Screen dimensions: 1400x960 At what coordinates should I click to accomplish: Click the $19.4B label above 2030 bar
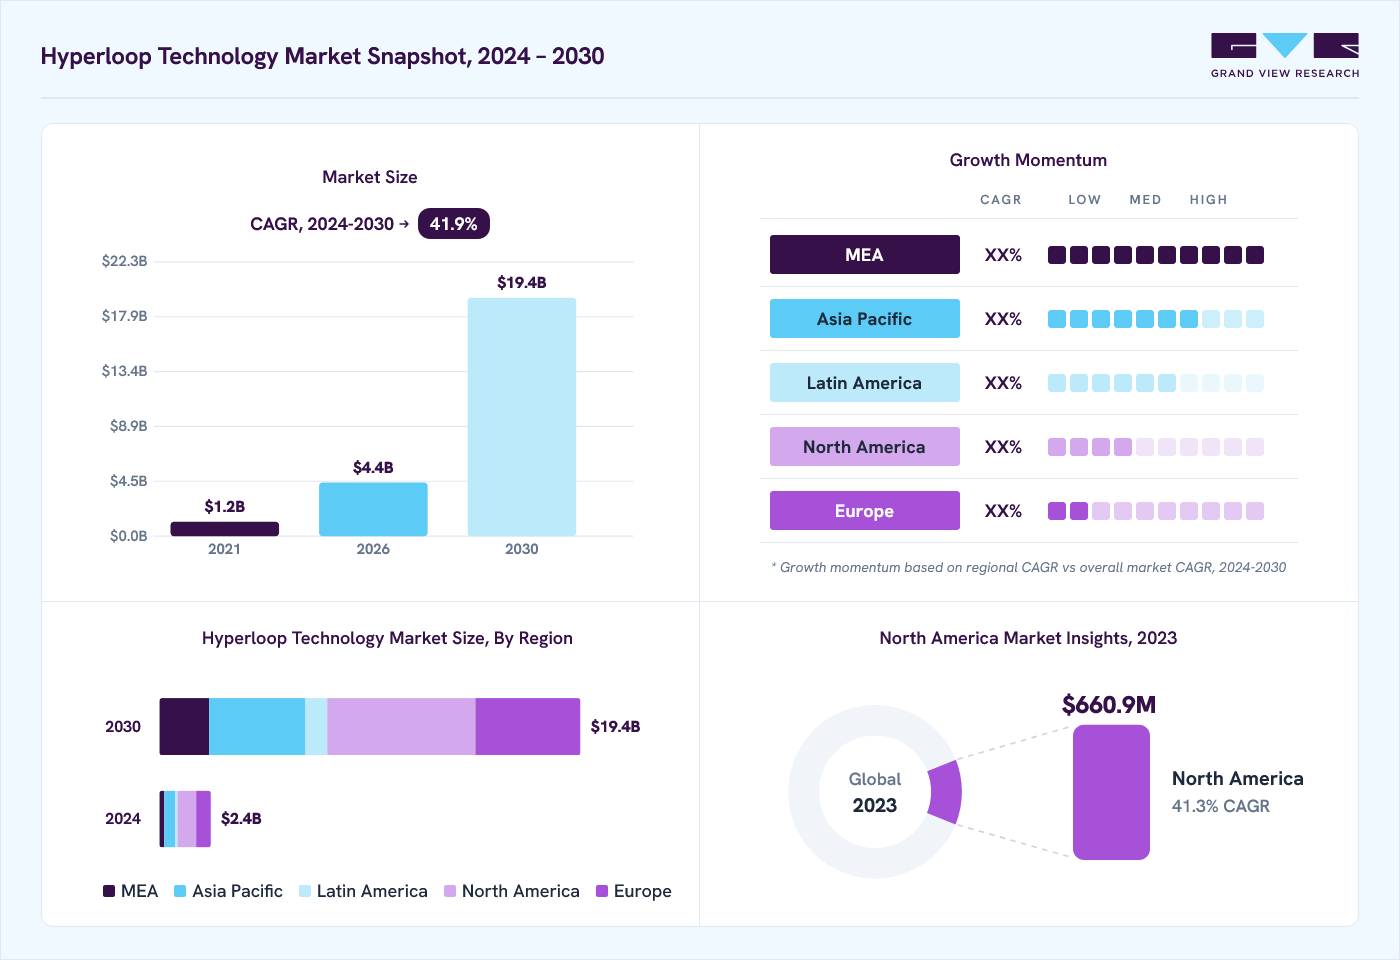[x=522, y=283]
